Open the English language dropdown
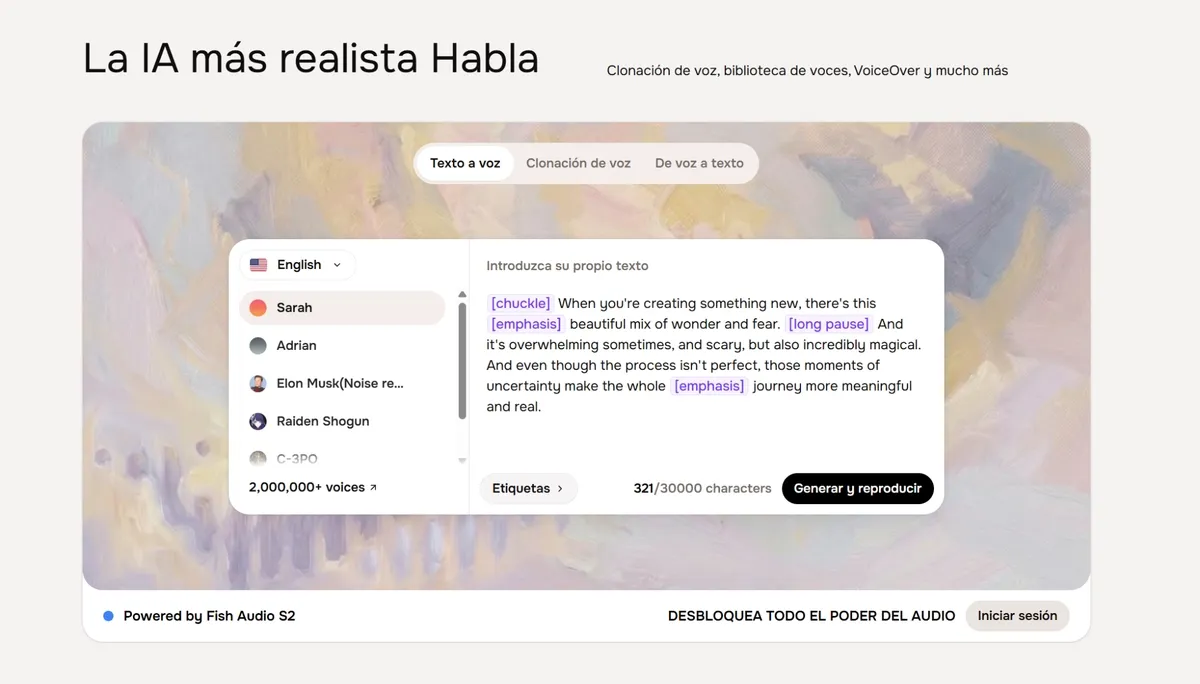This screenshot has height=684, width=1200. pos(298,265)
